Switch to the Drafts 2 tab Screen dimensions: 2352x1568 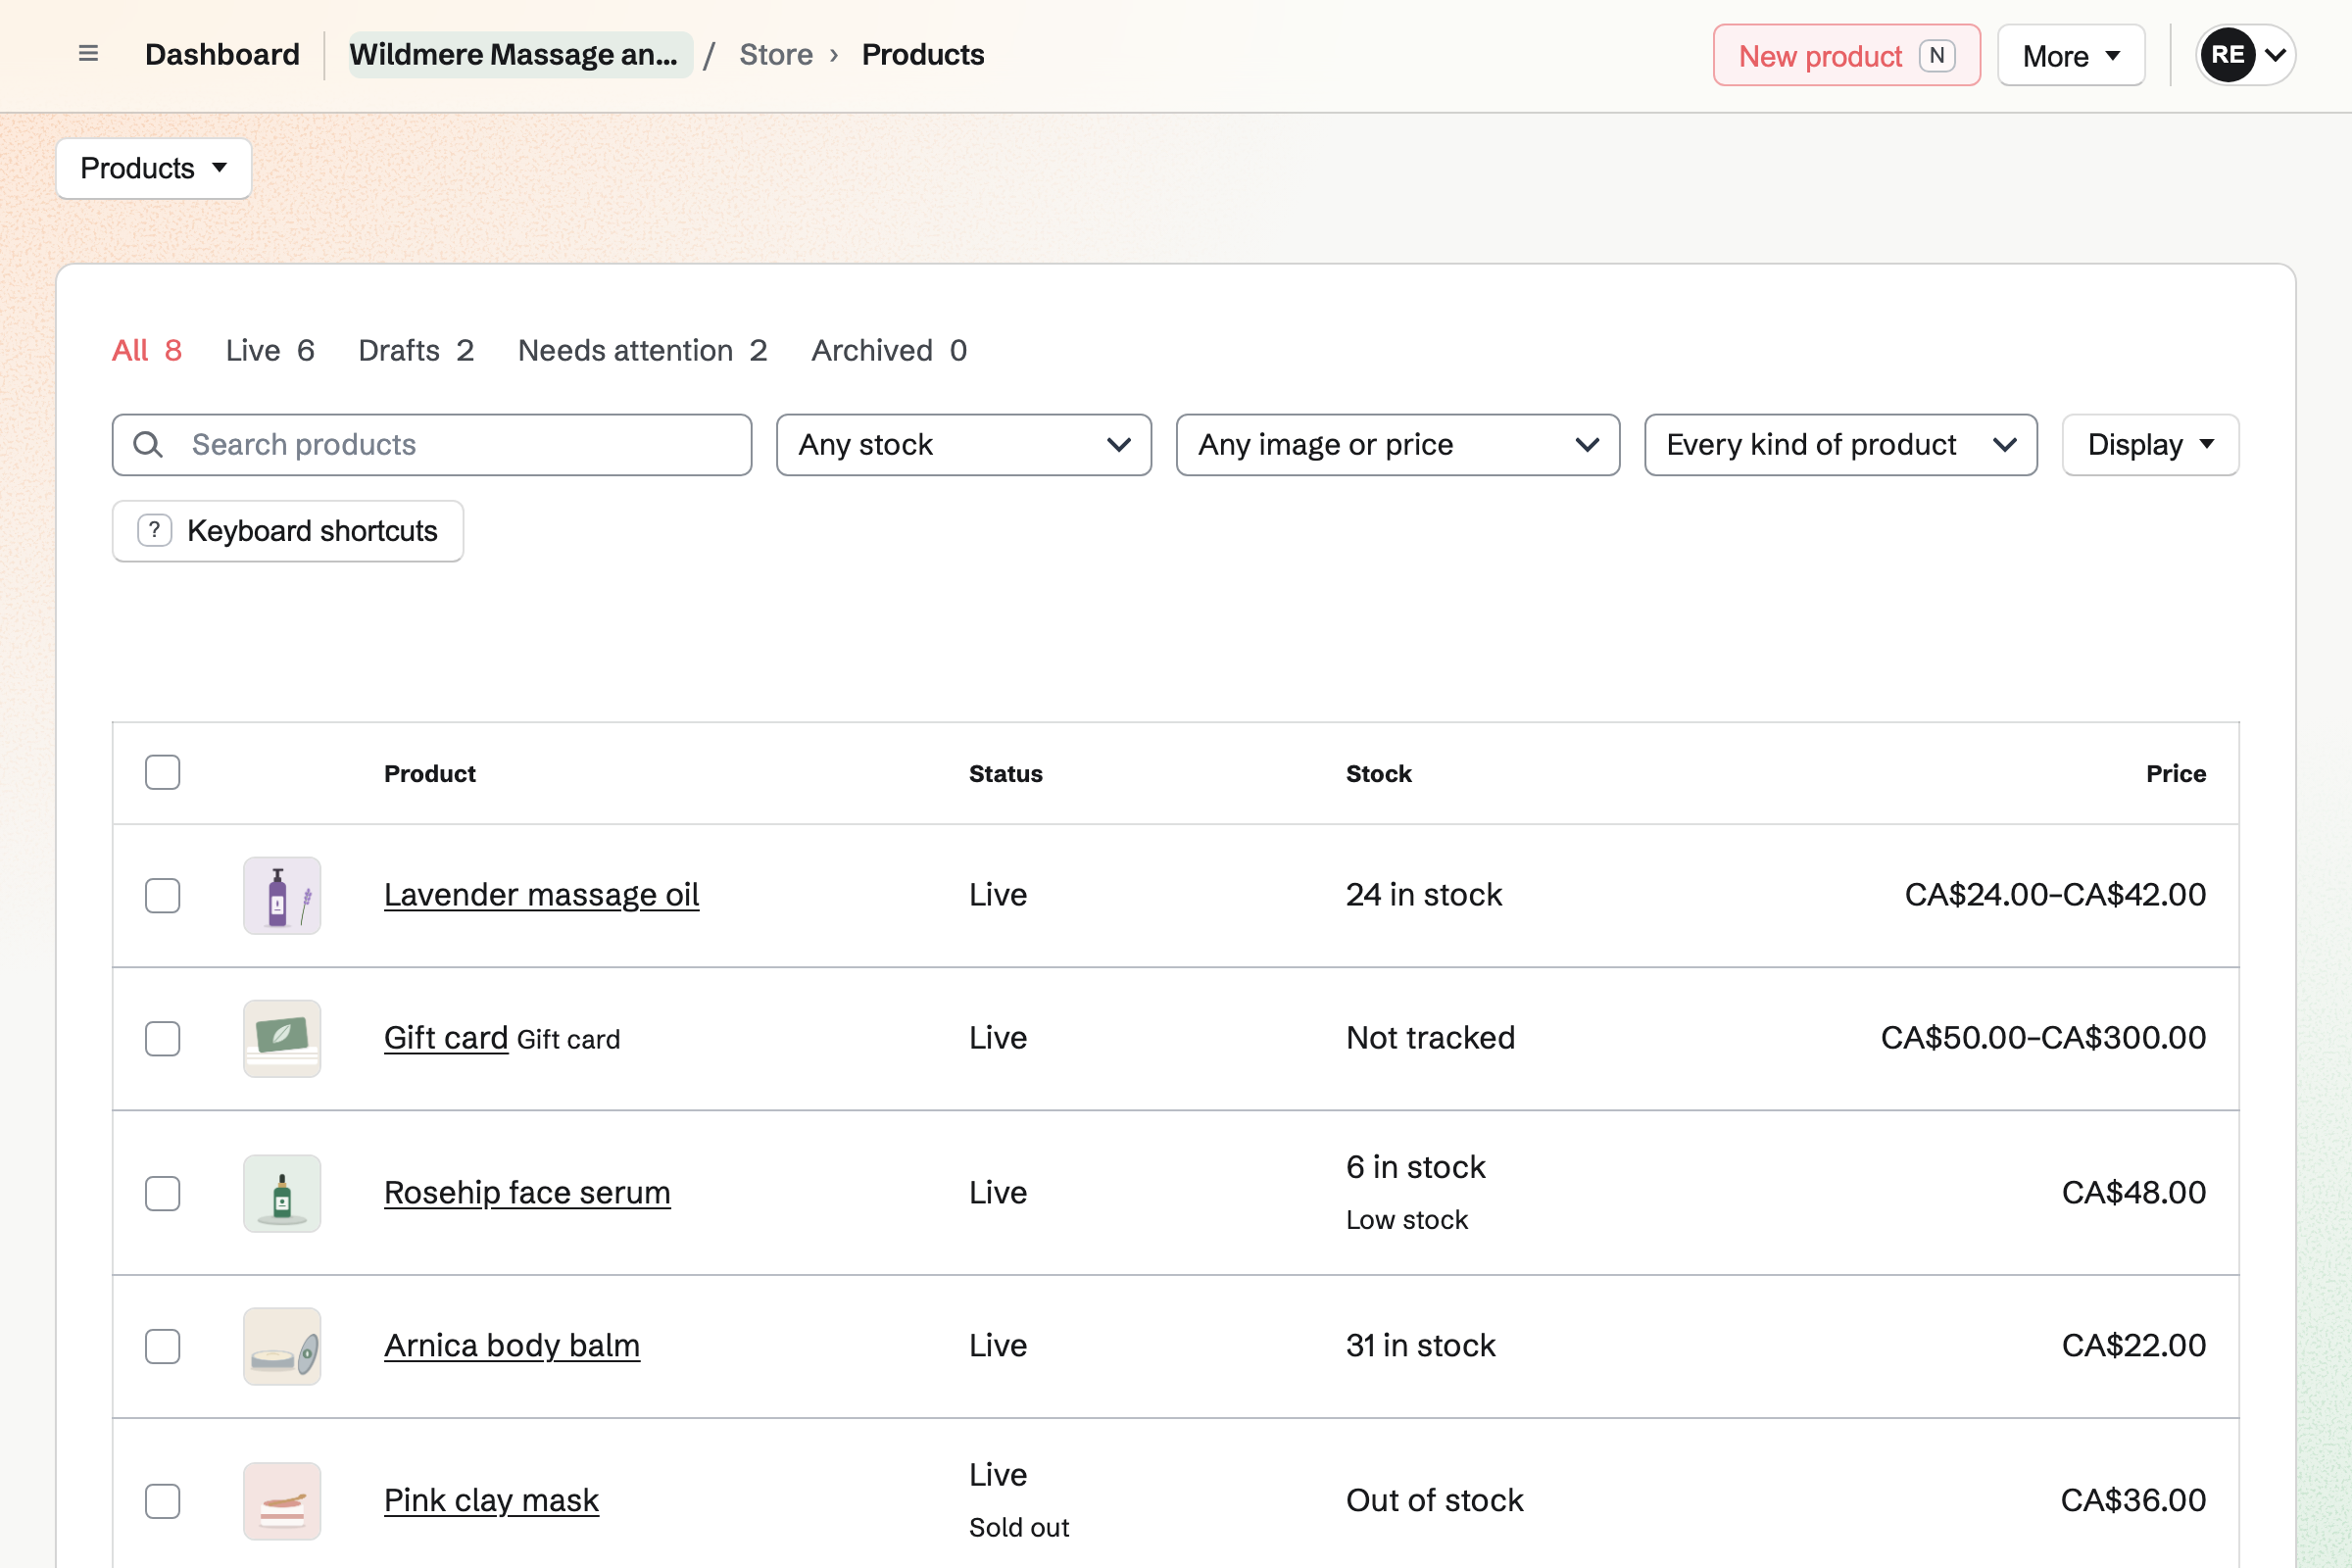click(x=416, y=351)
